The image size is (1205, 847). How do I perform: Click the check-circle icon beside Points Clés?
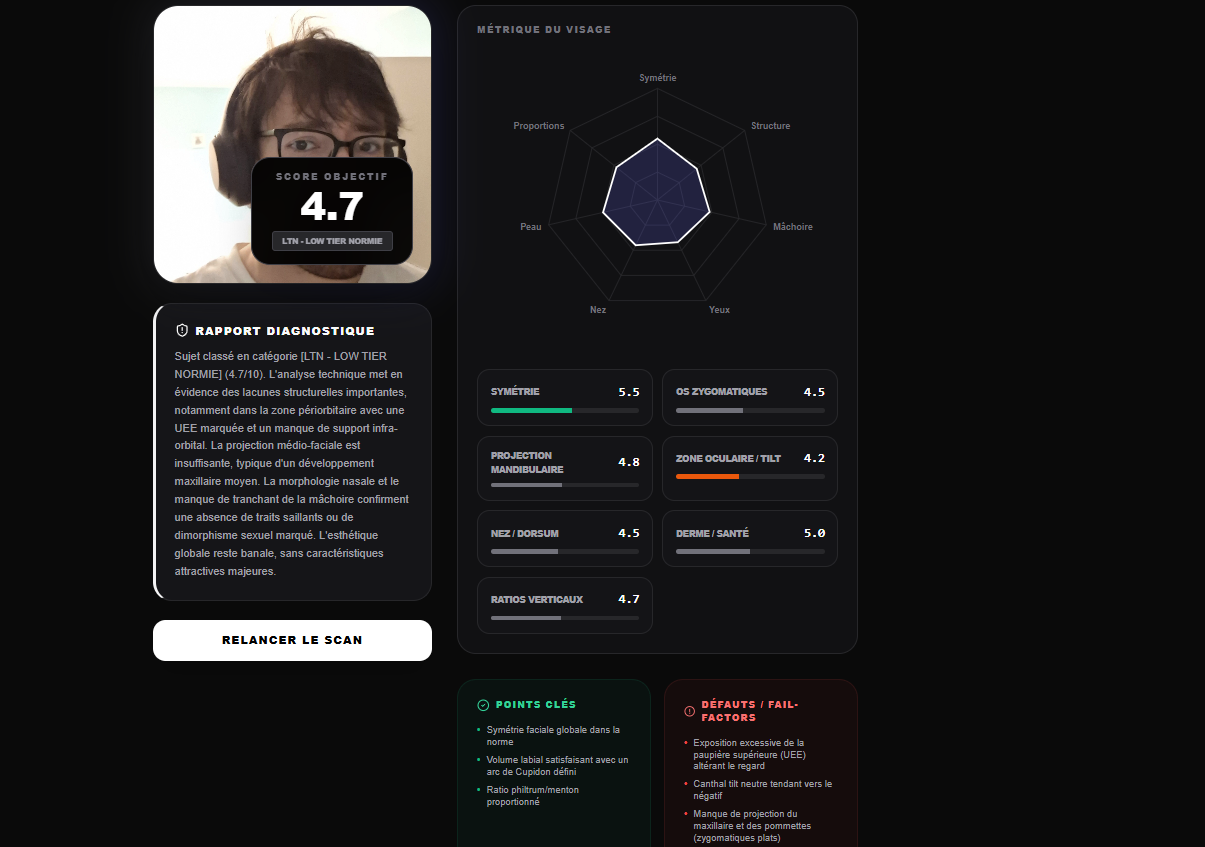coord(483,705)
